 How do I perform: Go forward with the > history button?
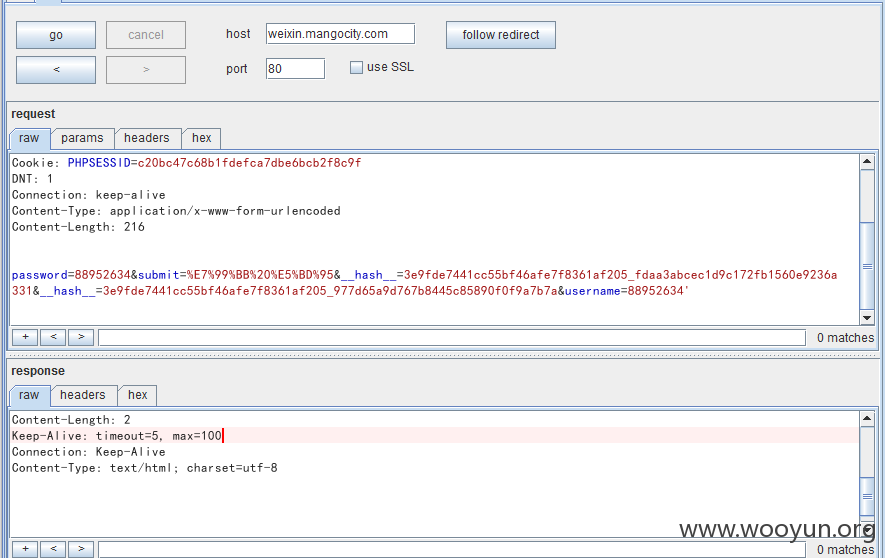[146, 70]
